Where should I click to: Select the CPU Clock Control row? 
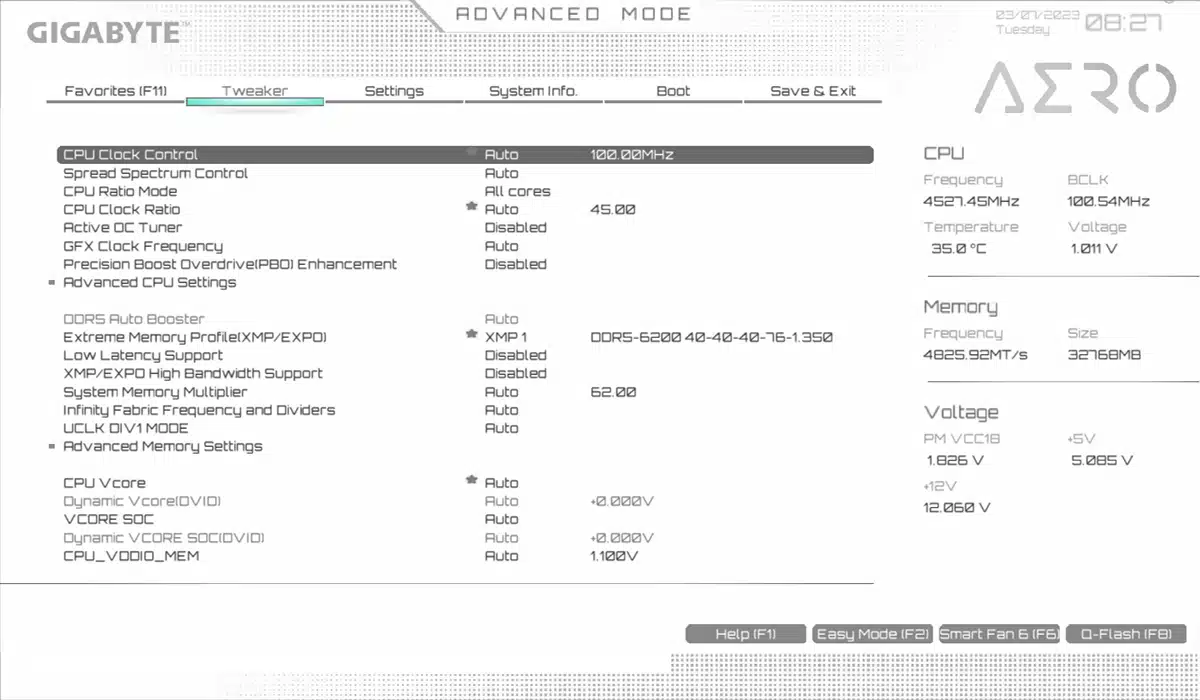(x=465, y=155)
